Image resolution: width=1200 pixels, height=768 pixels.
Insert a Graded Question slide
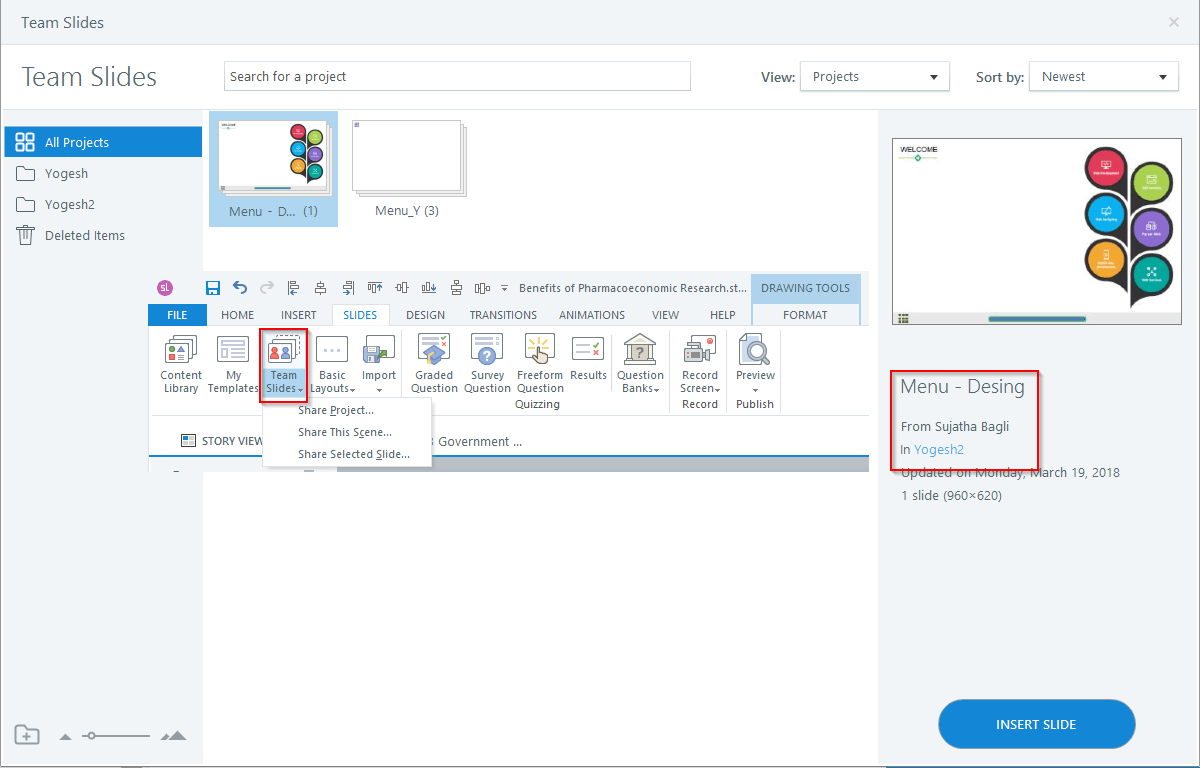(434, 364)
